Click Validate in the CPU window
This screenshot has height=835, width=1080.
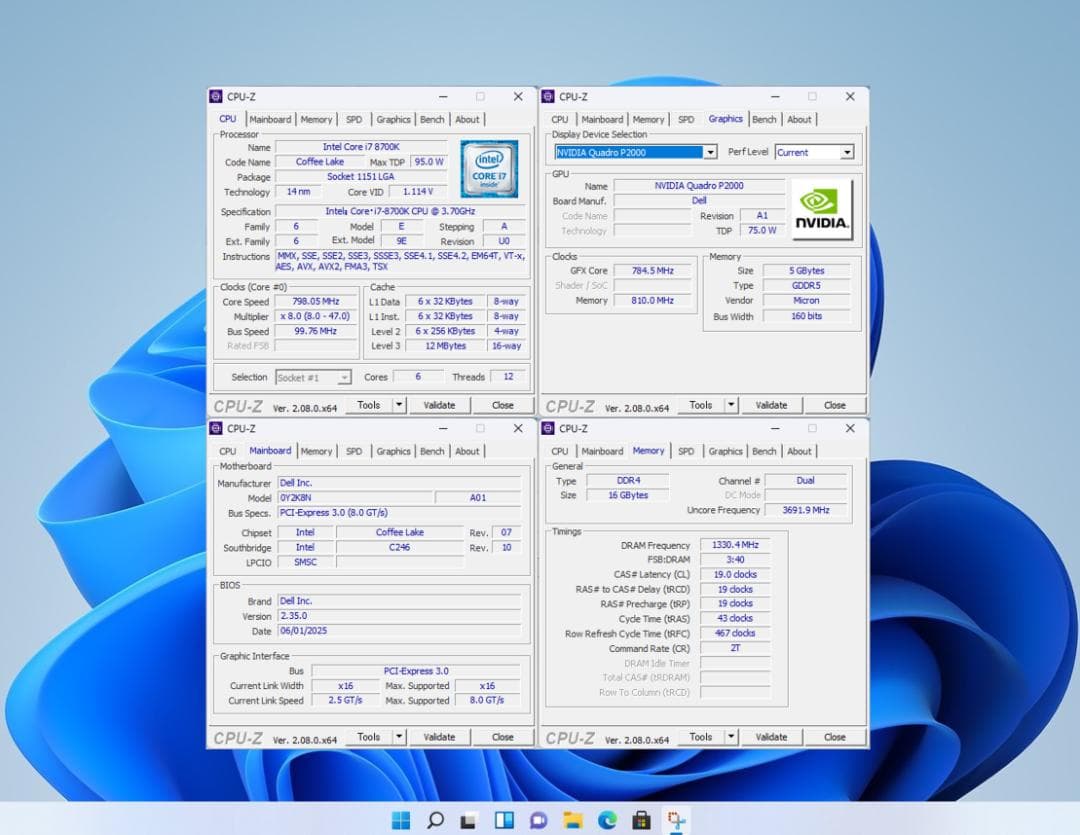coord(440,405)
